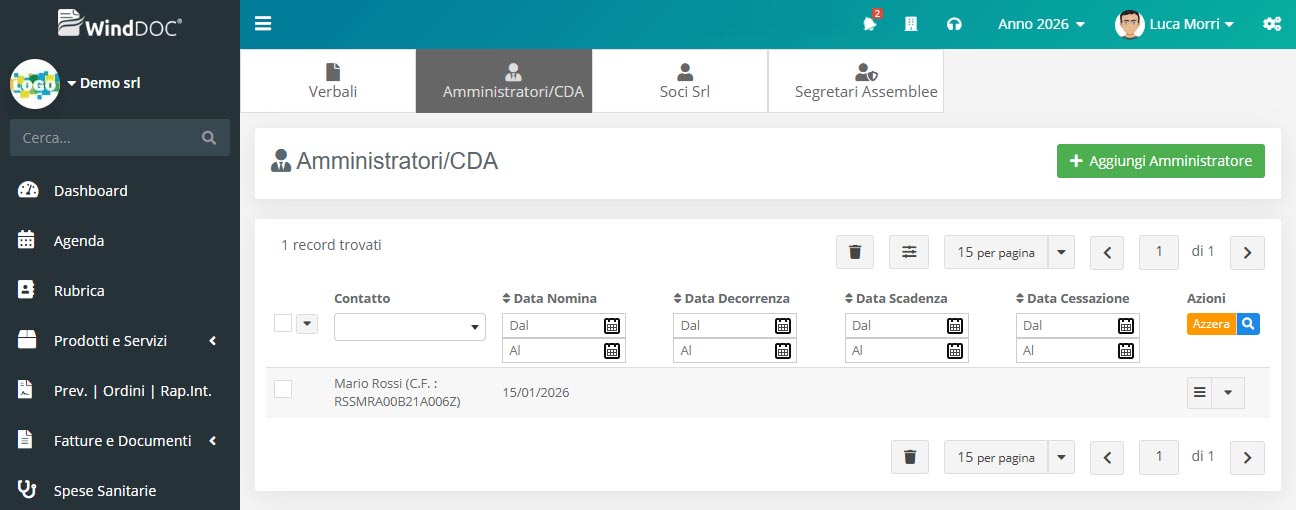Screen dimensions: 1296x510
Task: Switch to the Soci Srl tab
Action: [x=685, y=81]
